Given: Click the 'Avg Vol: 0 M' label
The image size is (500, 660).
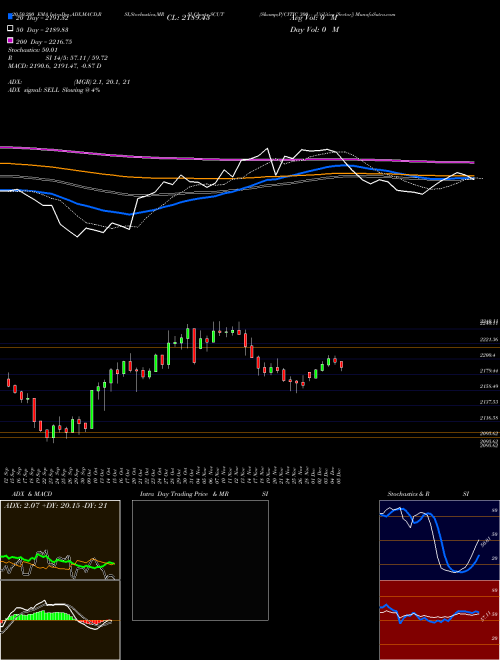Looking at the screenshot, I should click(314, 18).
